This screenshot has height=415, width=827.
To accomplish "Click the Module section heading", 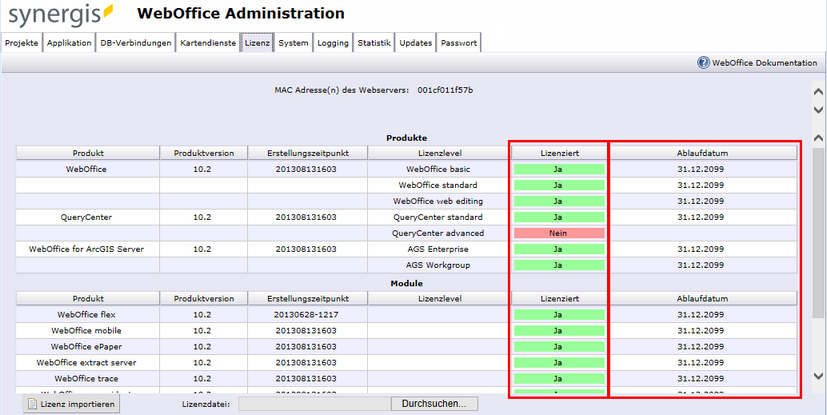I will (407, 284).
